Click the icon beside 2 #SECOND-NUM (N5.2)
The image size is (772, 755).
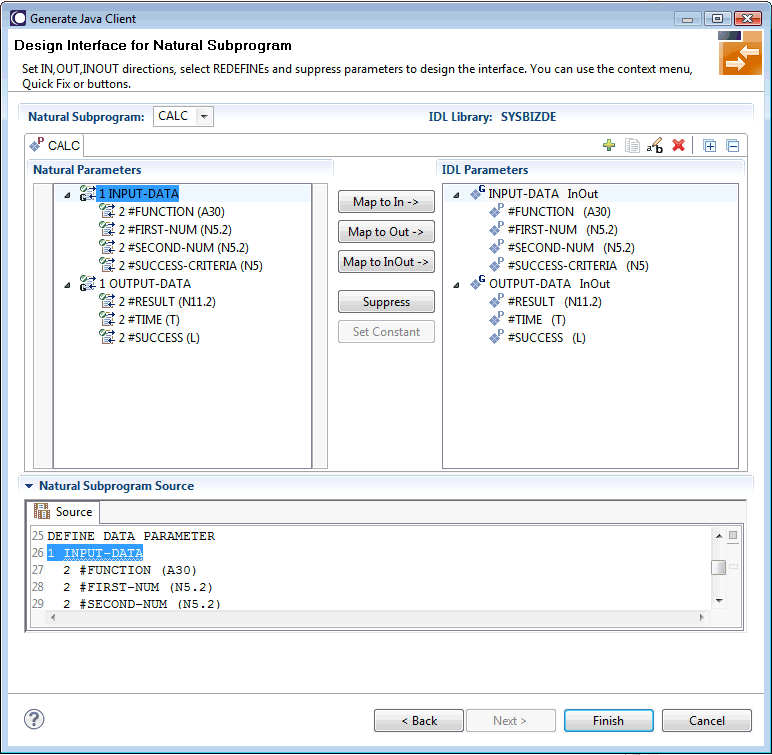[x=107, y=247]
